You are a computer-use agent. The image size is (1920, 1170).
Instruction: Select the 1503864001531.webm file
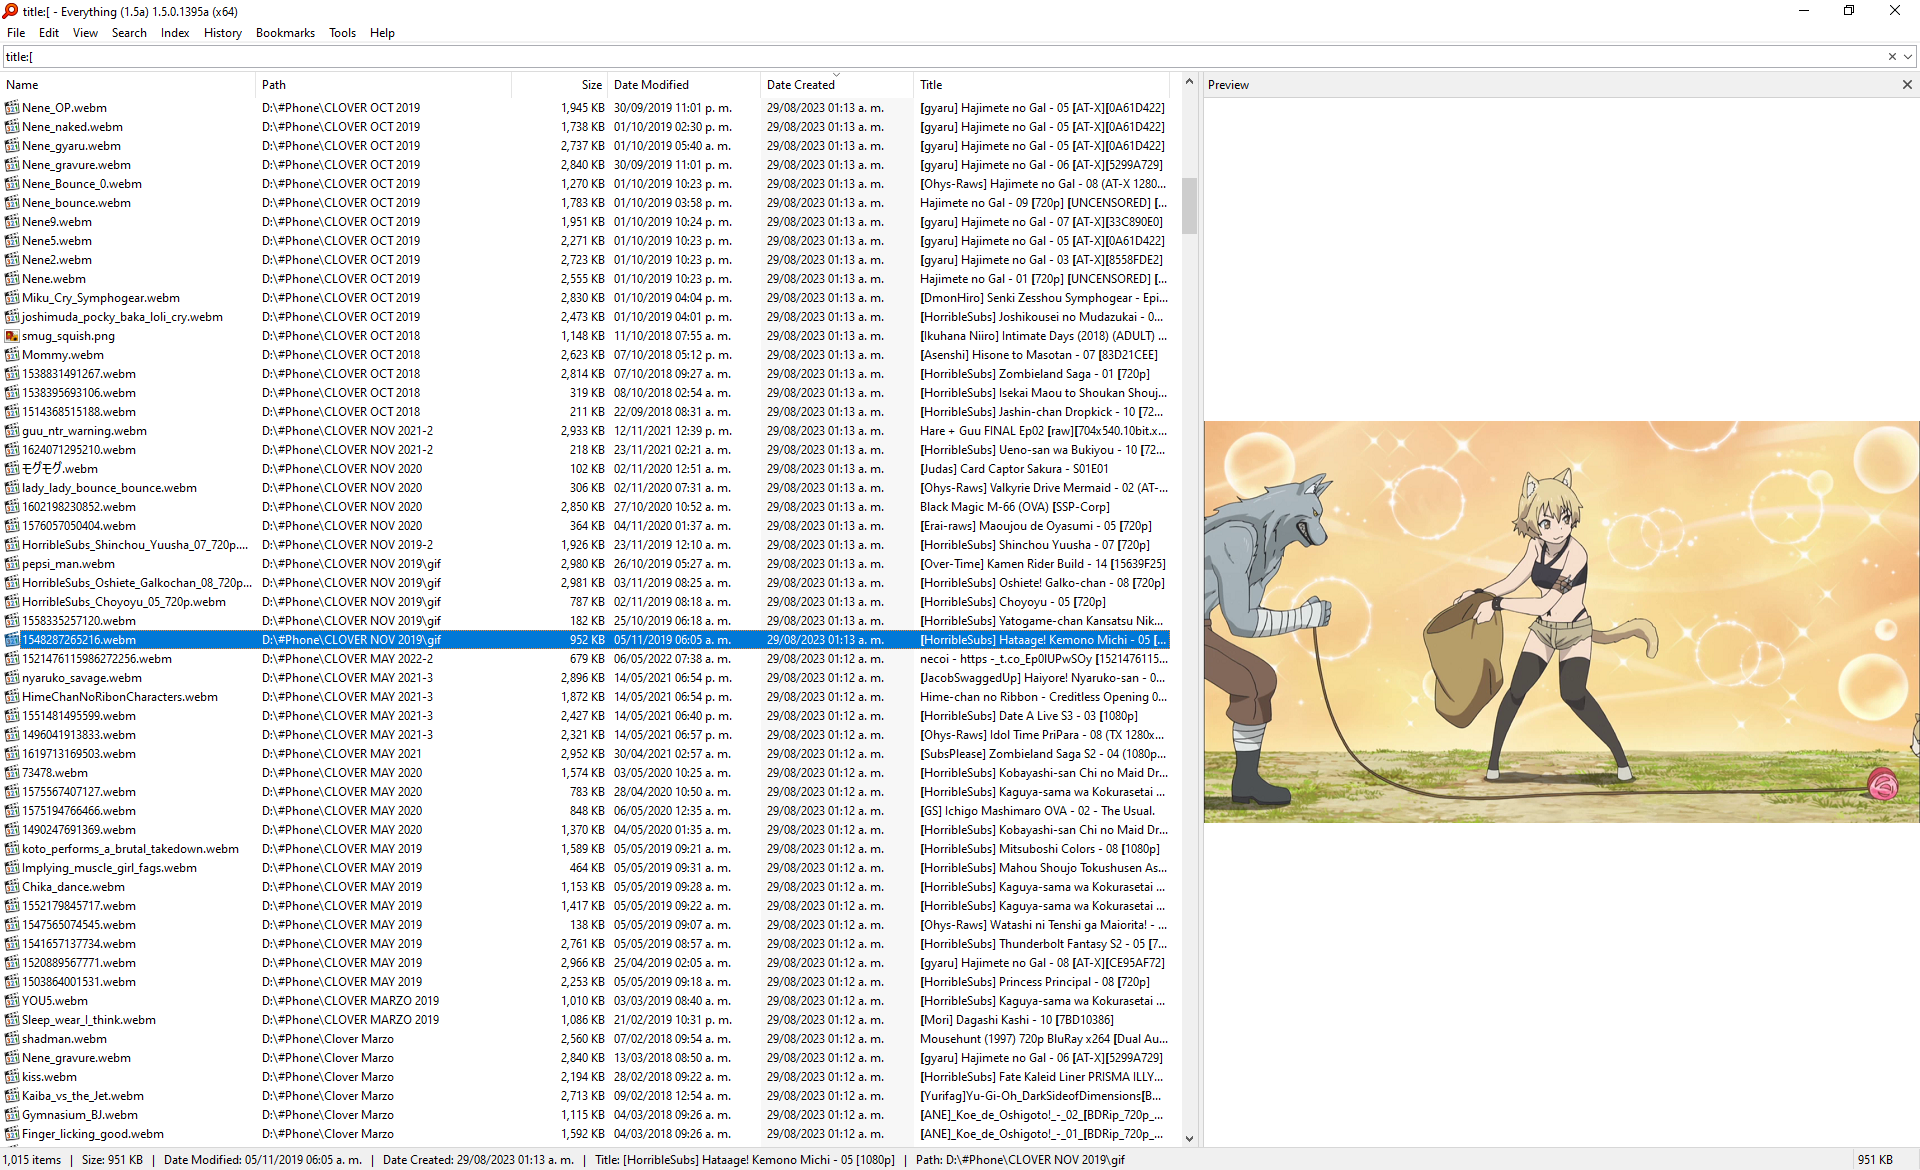[79, 982]
